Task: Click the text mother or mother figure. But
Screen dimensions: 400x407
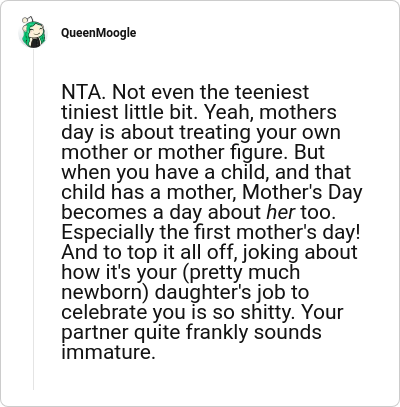Action: (x=193, y=152)
